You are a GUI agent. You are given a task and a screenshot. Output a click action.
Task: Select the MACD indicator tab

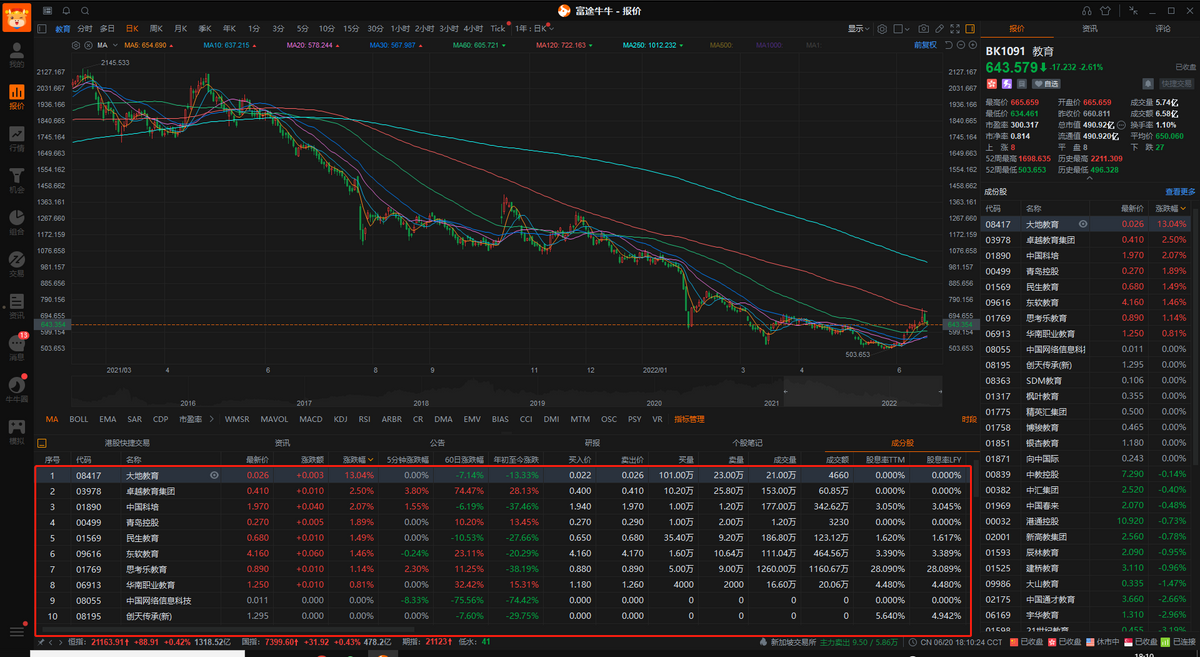[x=311, y=420]
